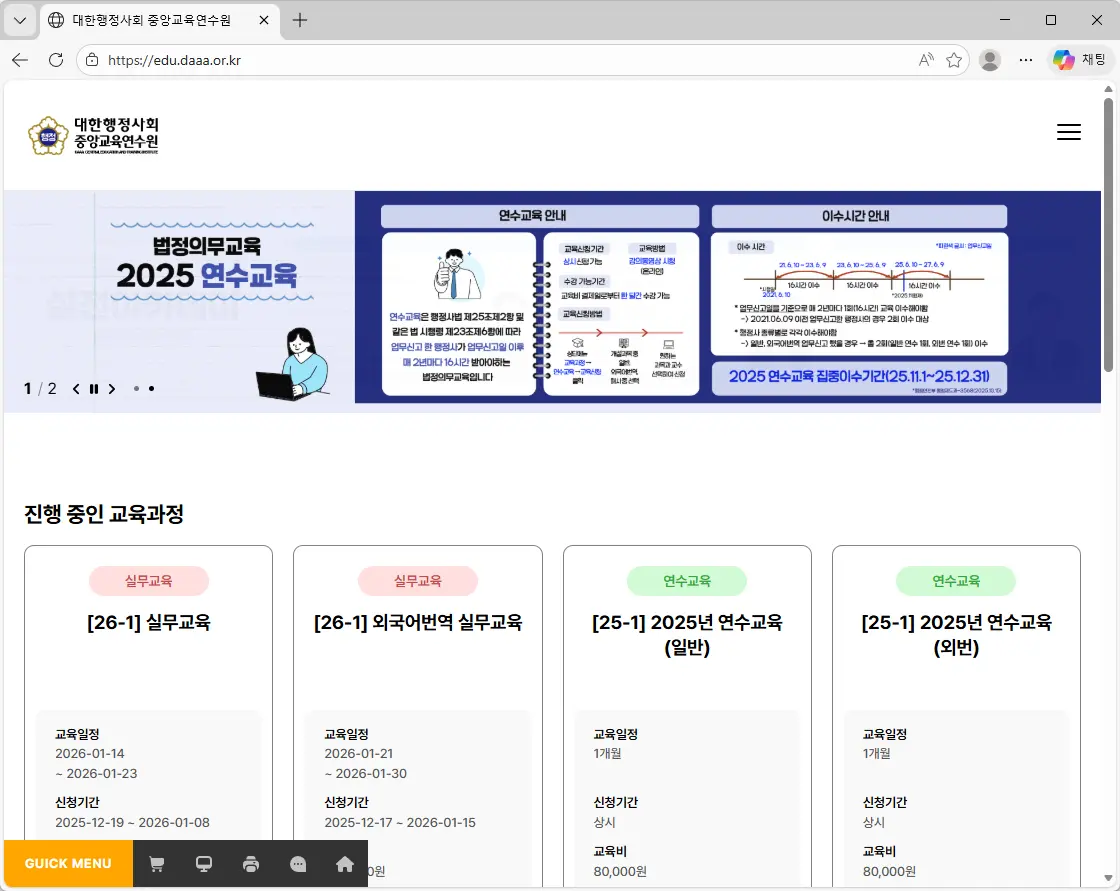1120x891 pixels.
Task: Advance to the next banner slide
Action: pyautogui.click(x=111, y=389)
